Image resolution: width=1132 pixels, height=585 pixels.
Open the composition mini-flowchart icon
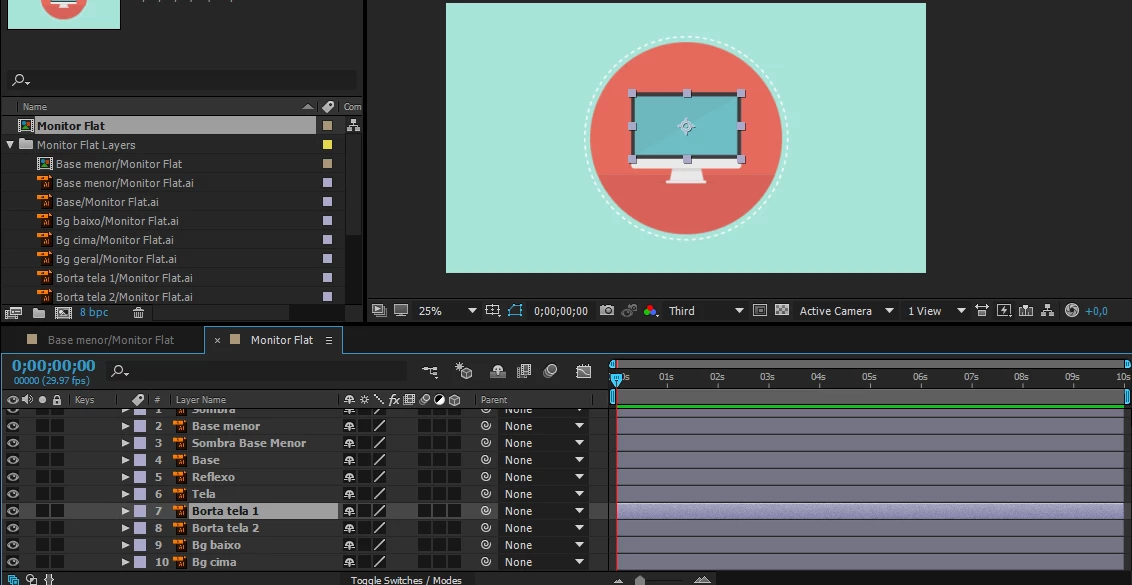[430, 372]
